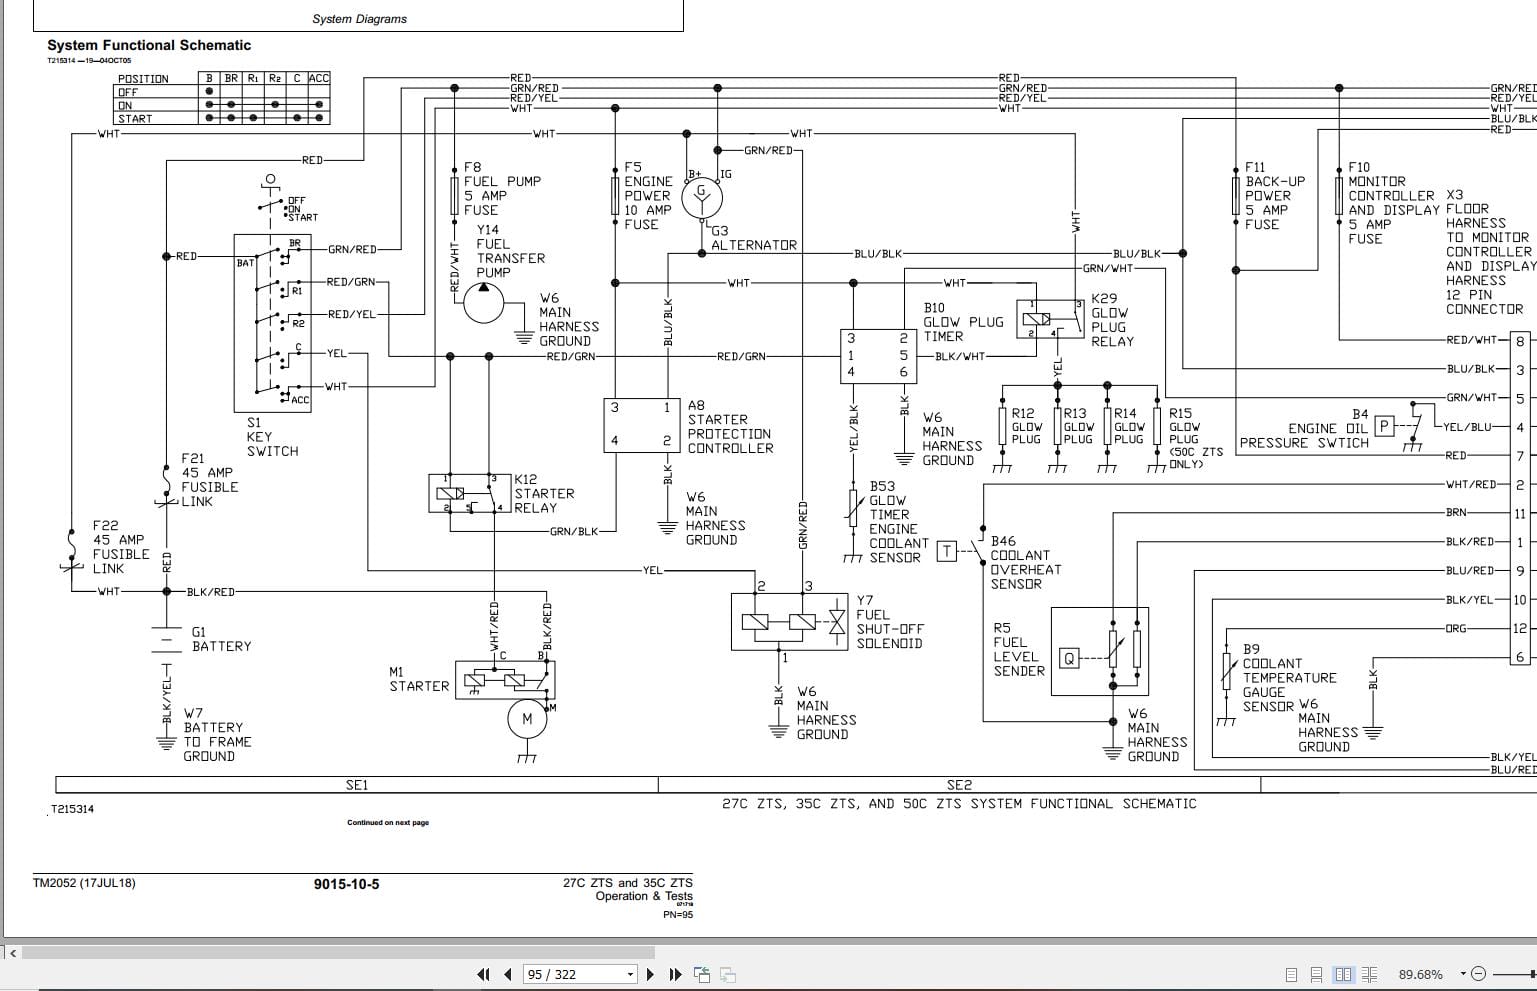Click the 'A8 STARTER PROTECTION CONTROLLER' label
The image size is (1537, 991).
[x=730, y=427]
